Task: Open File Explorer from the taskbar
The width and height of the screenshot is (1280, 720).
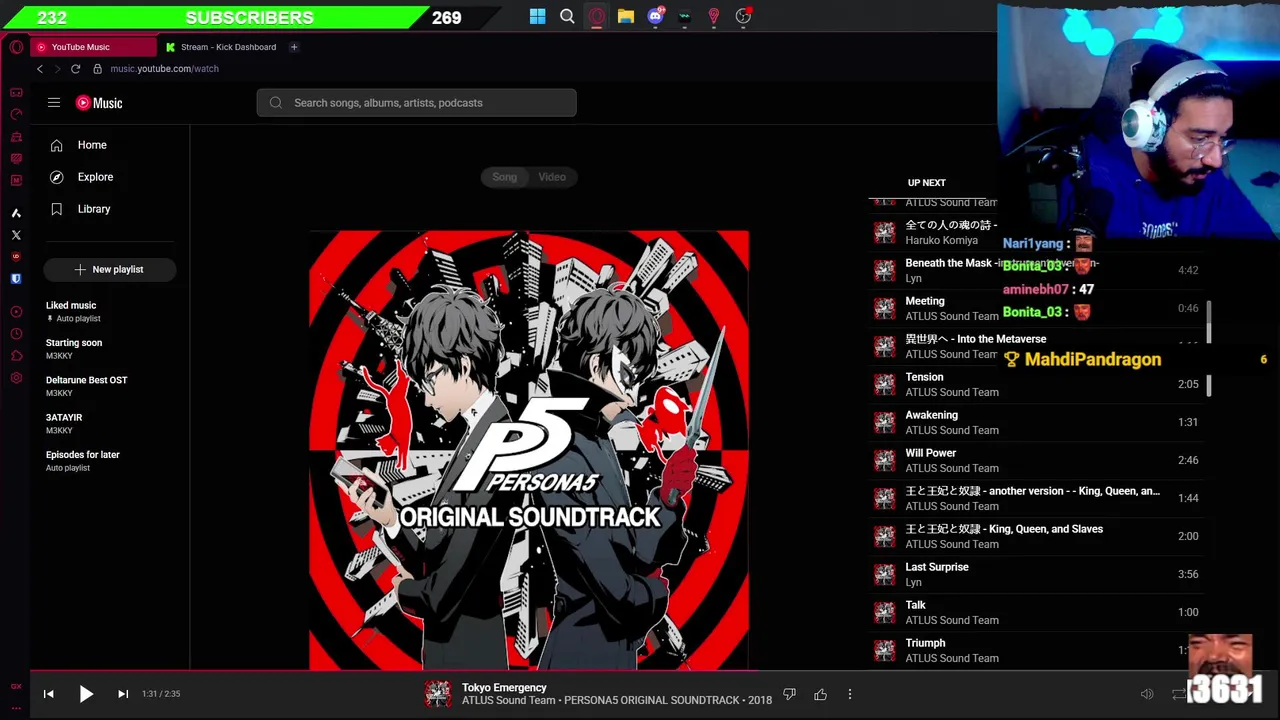Action: click(x=626, y=16)
